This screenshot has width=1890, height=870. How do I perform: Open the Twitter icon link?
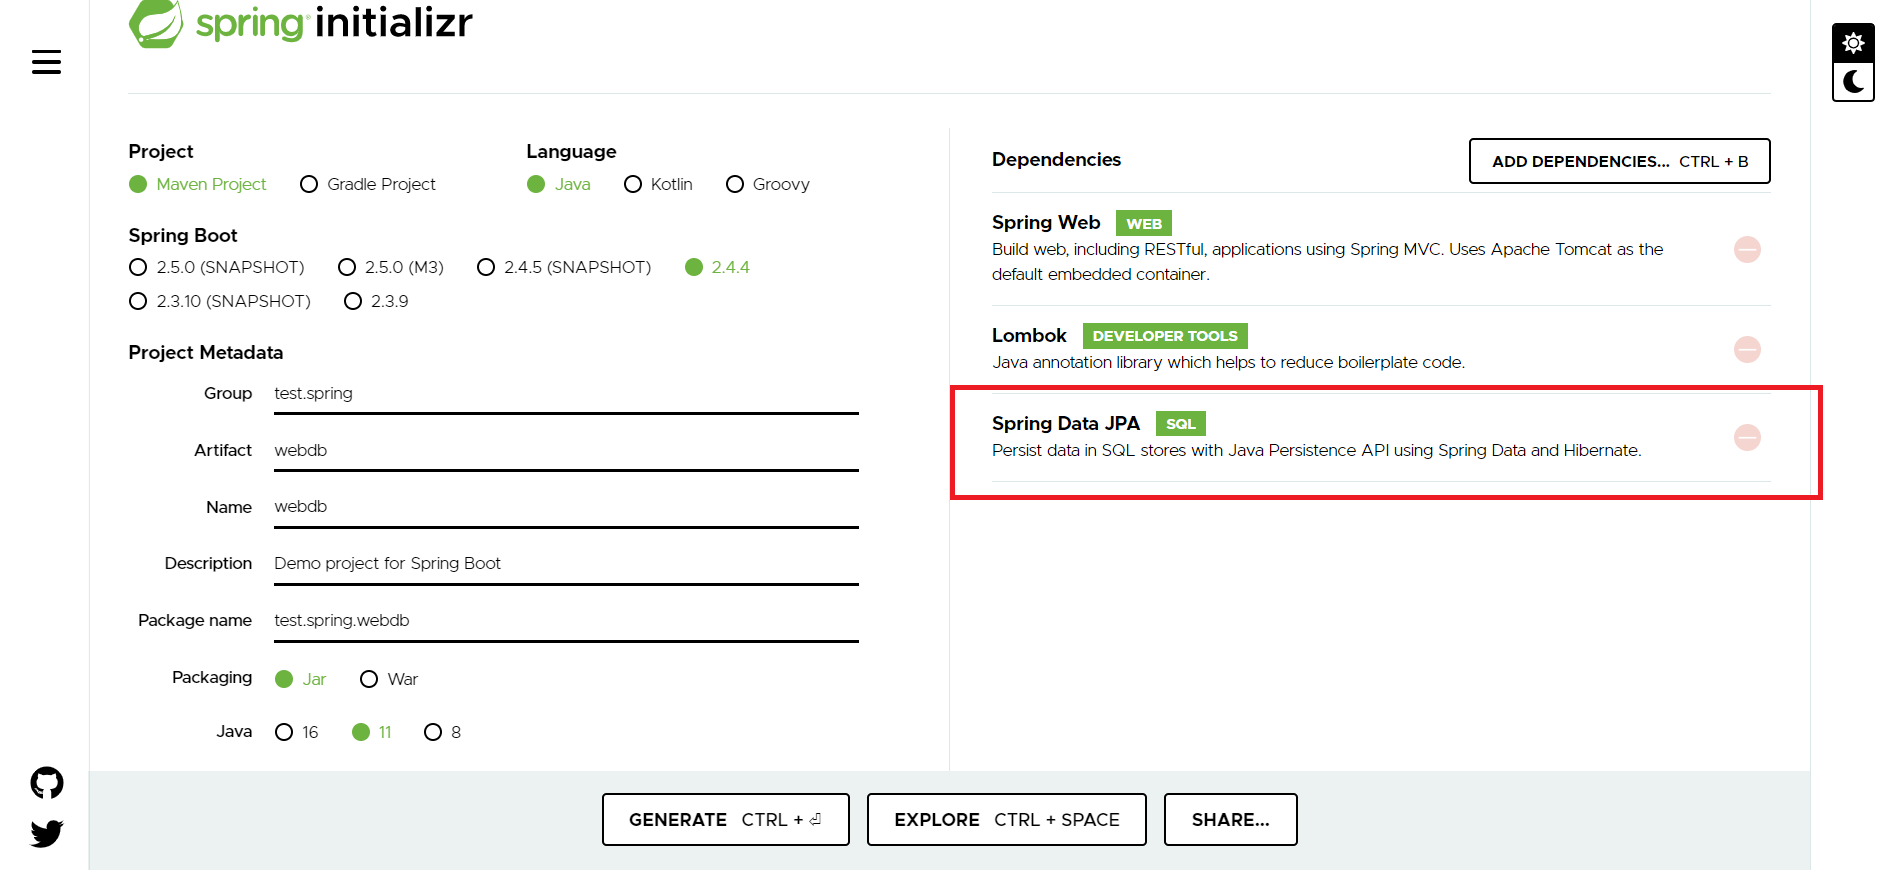point(47,833)
